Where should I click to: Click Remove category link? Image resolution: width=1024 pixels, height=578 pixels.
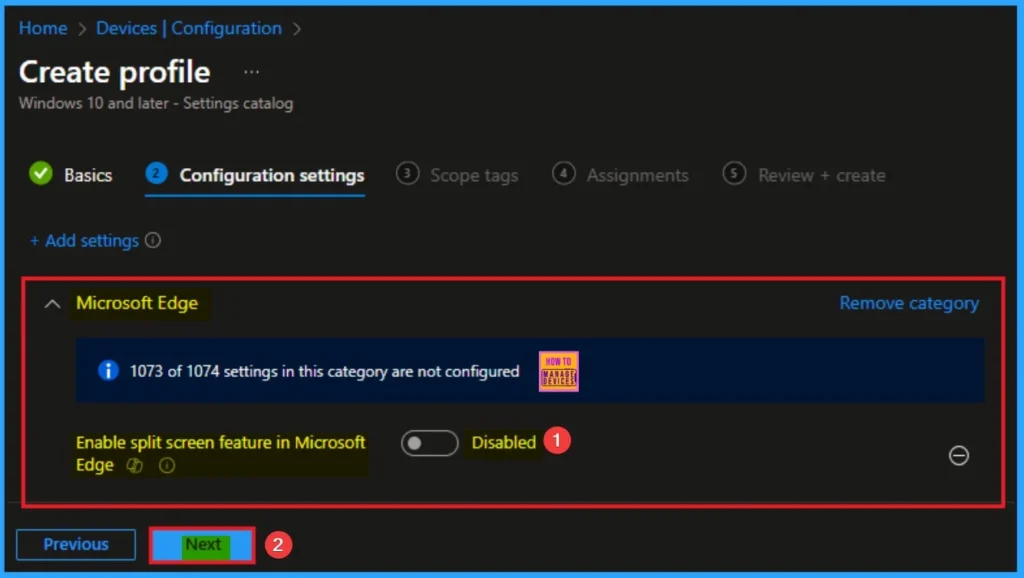(x=909, y=303)
